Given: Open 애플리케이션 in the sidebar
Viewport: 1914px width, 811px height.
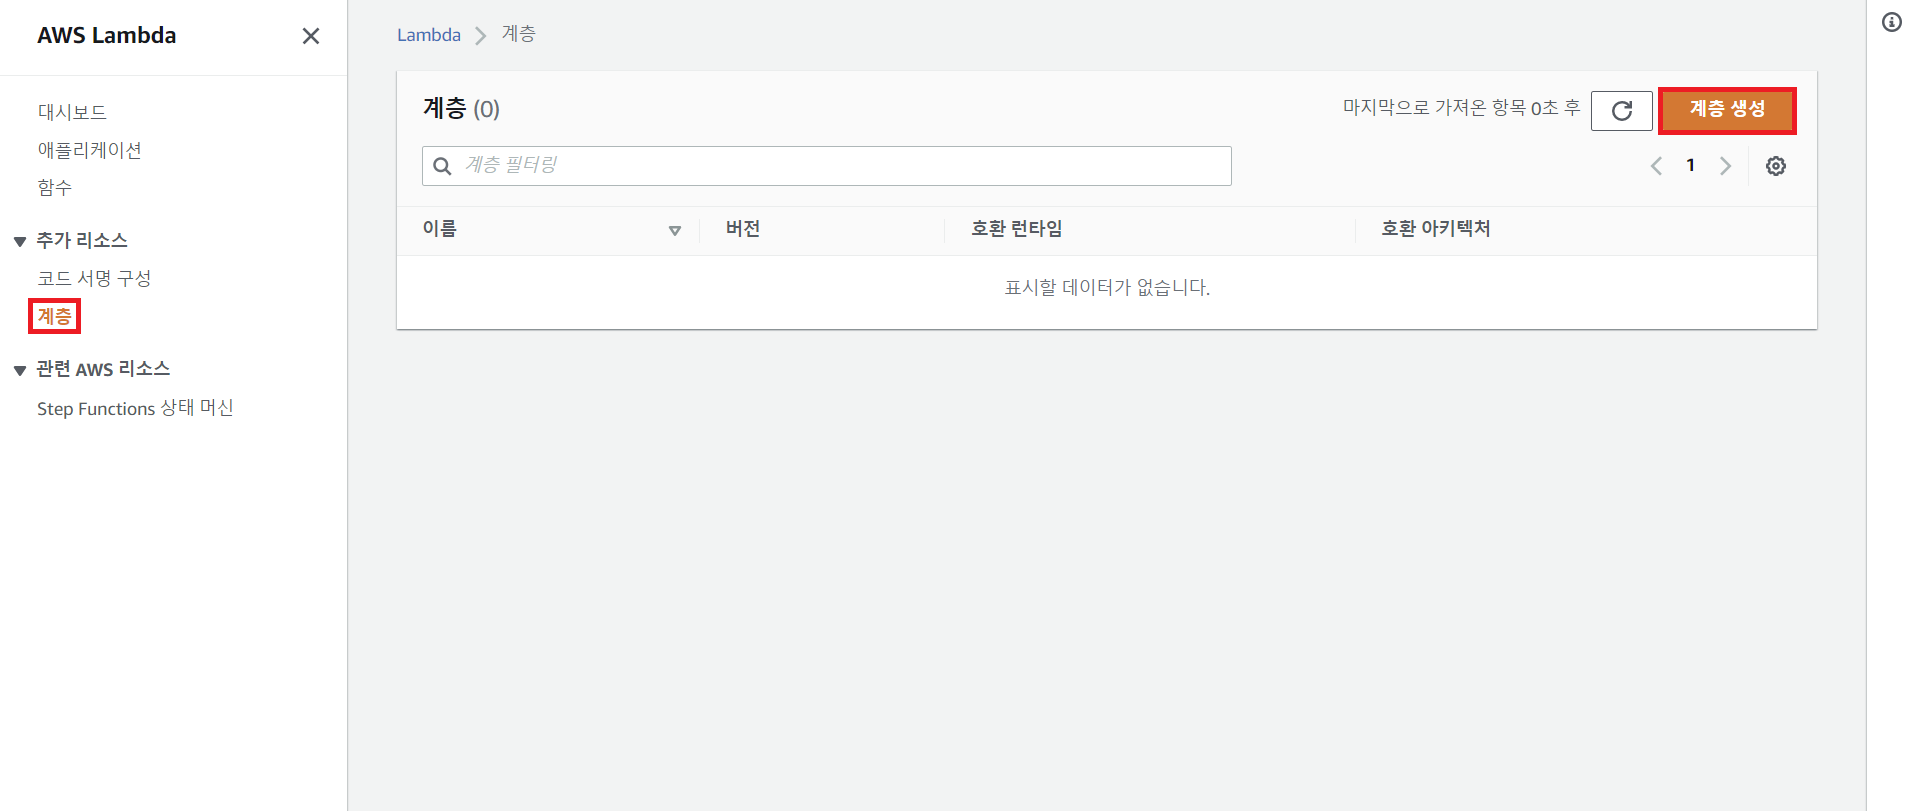Looking at the screenshot, I should [89, 150].
